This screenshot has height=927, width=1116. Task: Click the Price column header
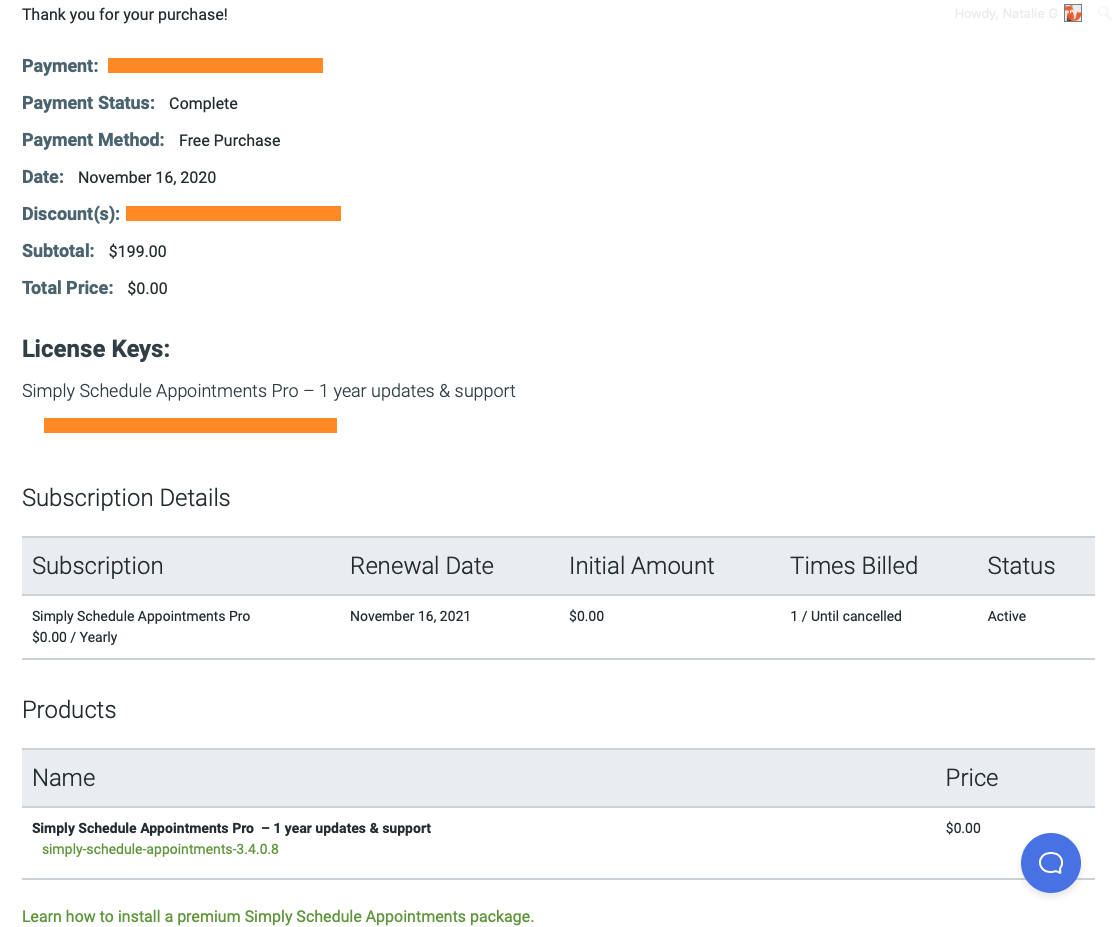coord(970,777)
